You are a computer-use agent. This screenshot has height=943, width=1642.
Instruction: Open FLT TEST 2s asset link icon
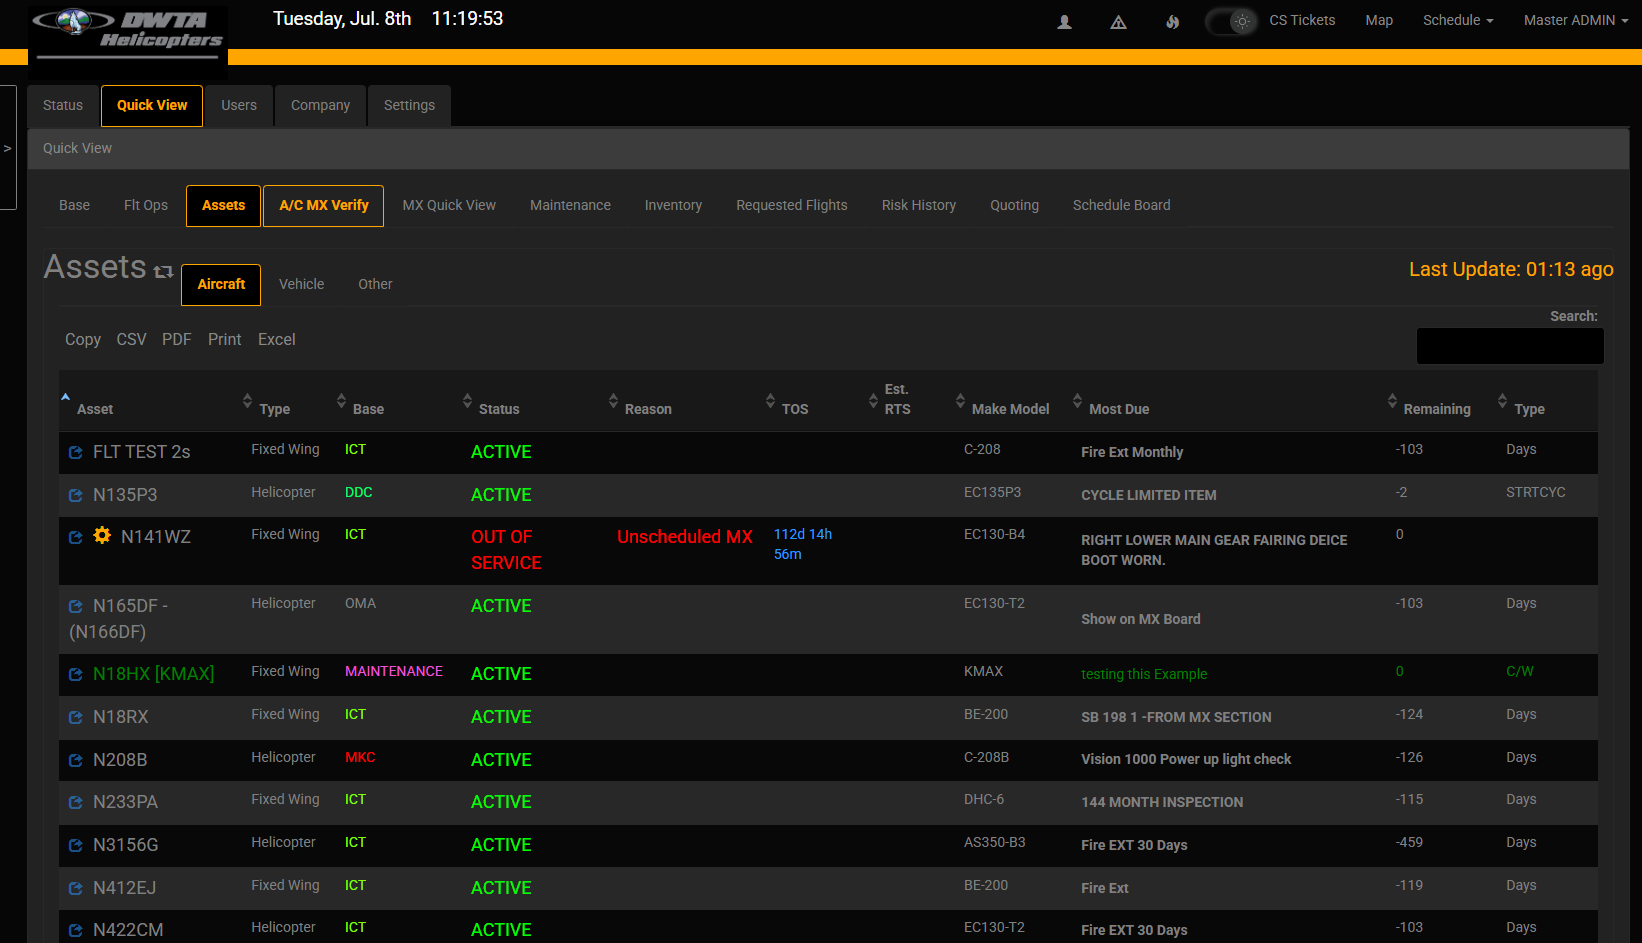(75, 453)
